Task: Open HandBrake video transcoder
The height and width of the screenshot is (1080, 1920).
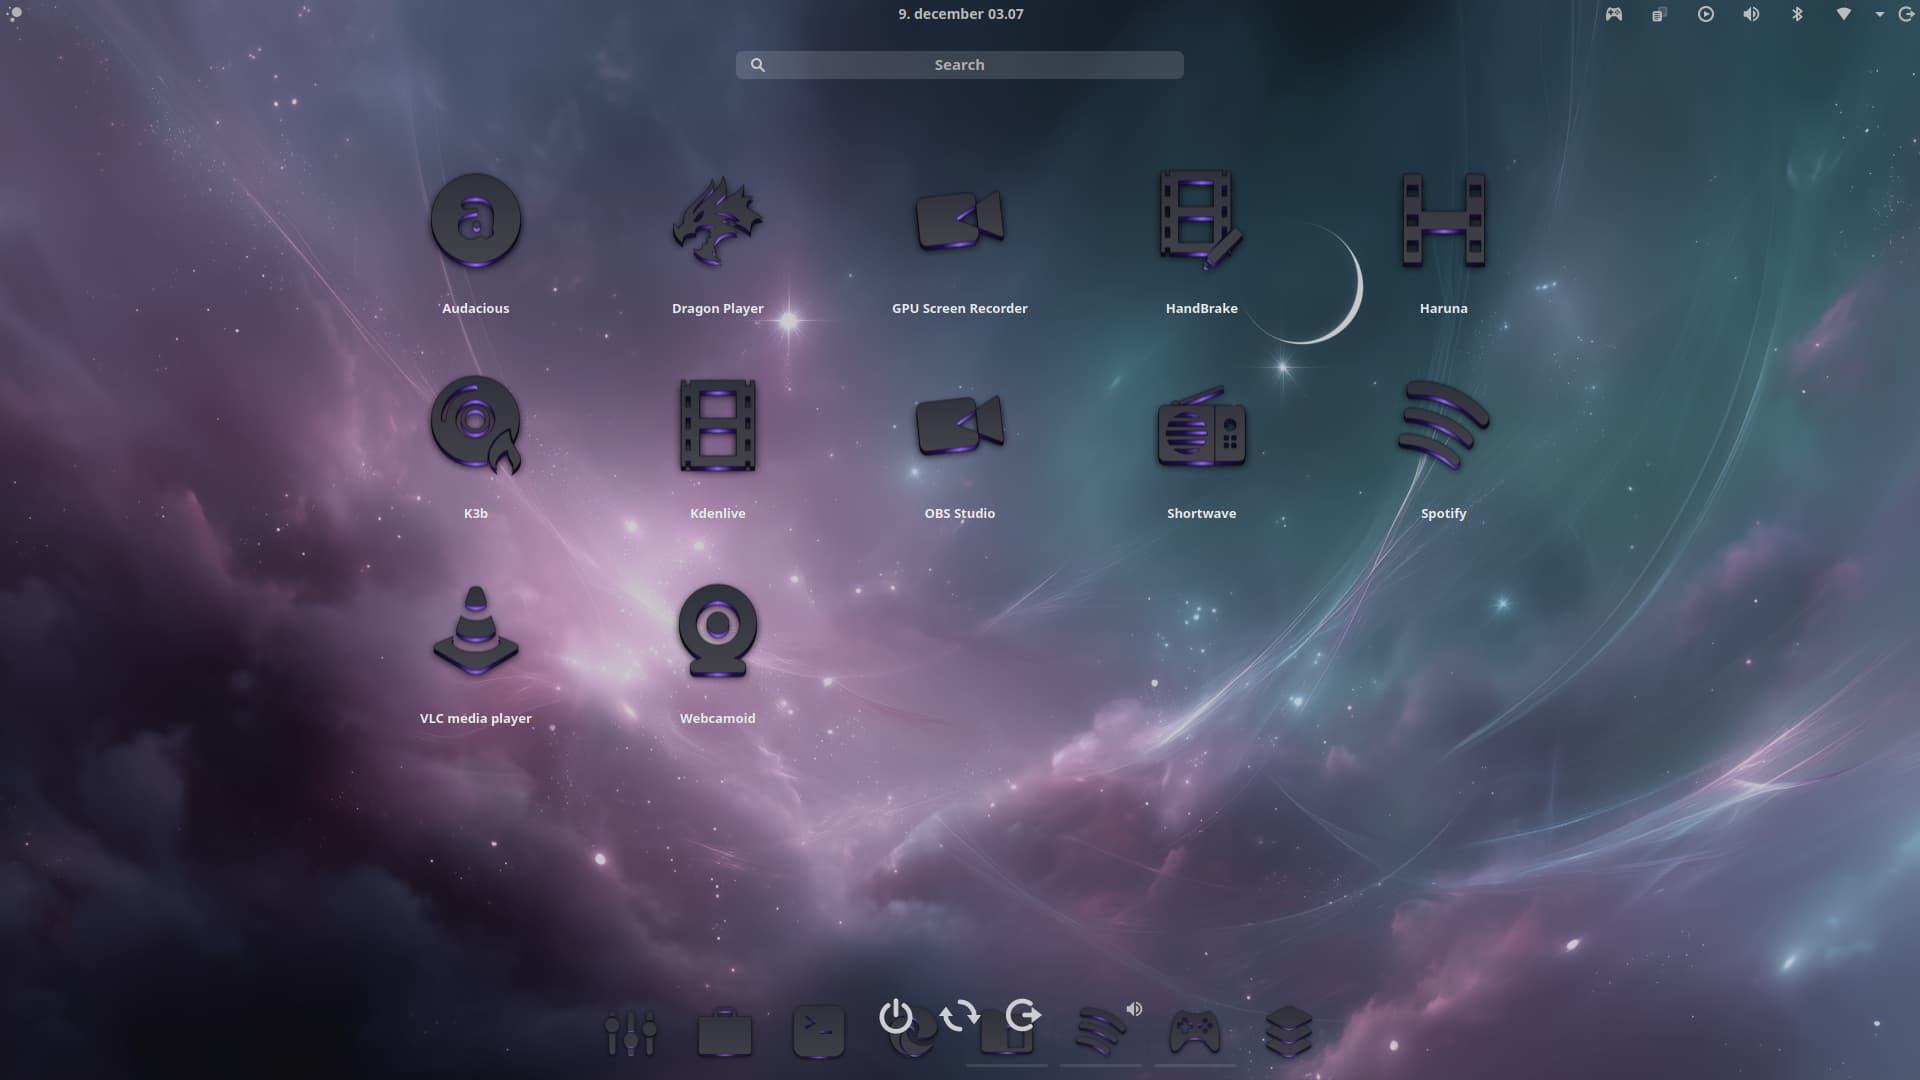Action: click(1201, 222)
